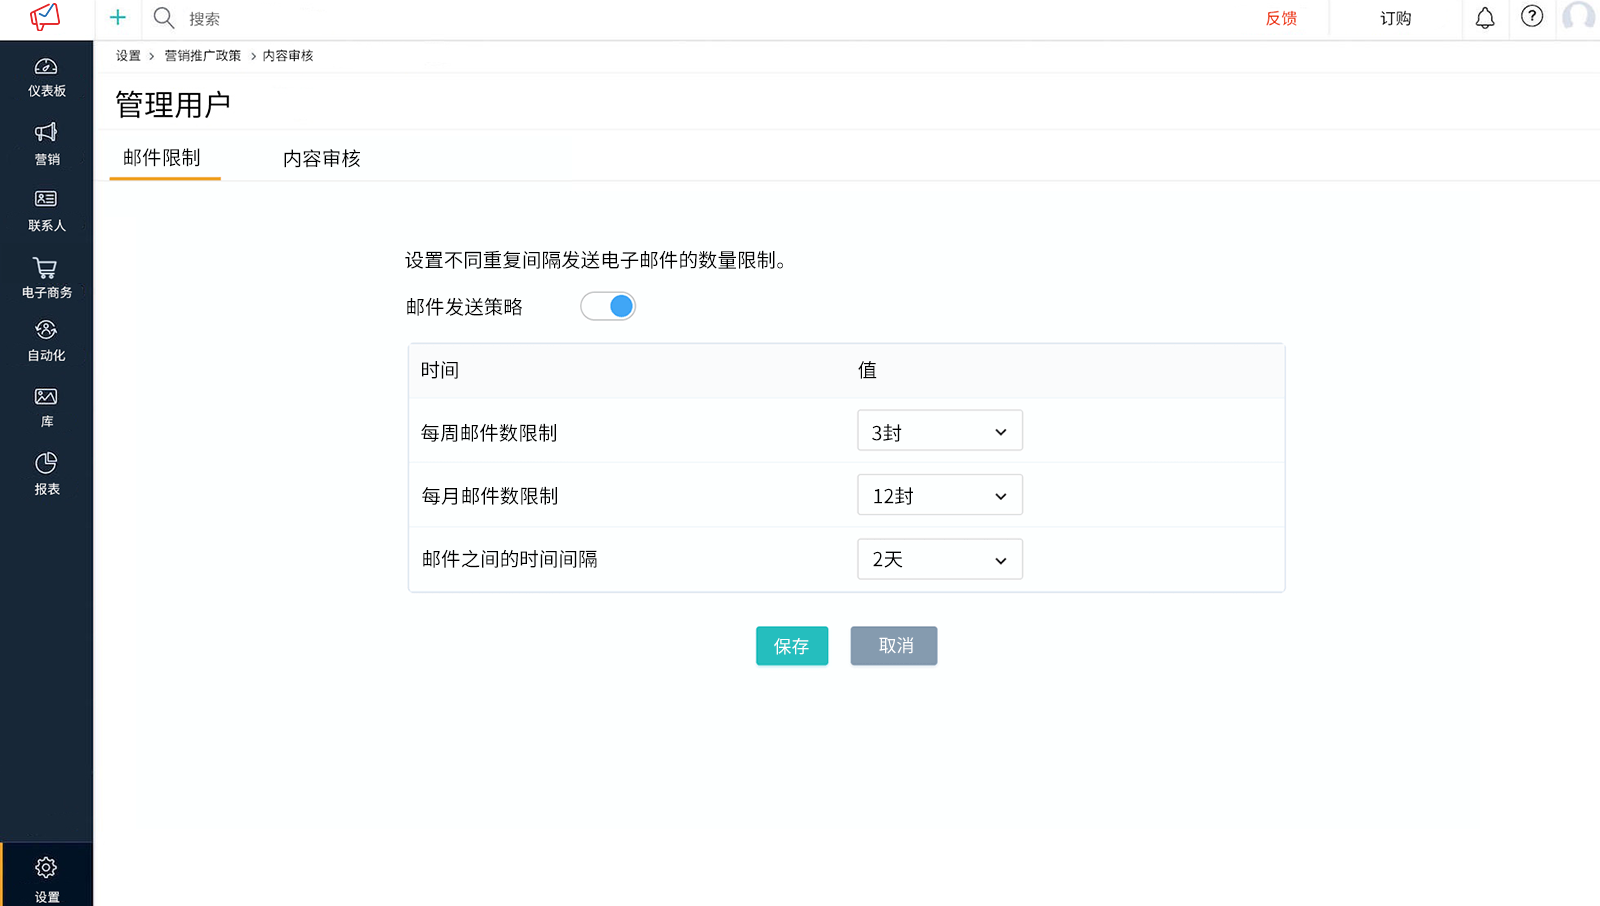Viewport: 1600px width, 906px height.
Task: Open the help question mark icon
Action: coord(1531,17)
